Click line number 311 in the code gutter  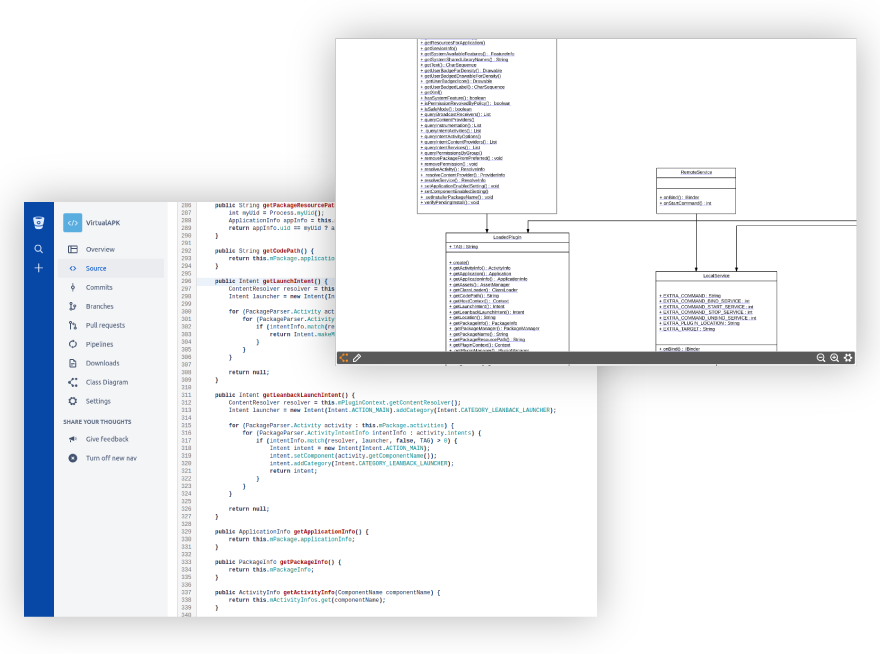click(186, 395)
